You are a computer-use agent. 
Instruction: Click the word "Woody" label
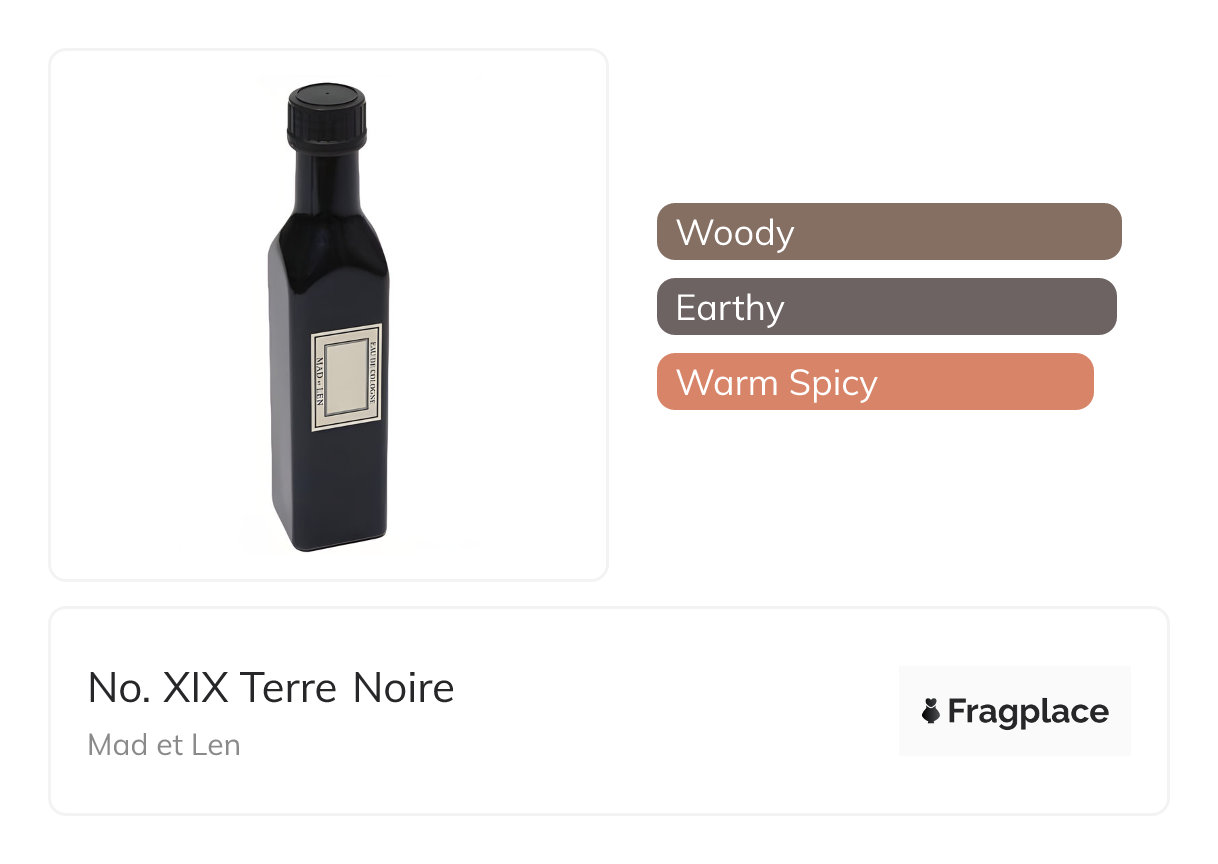coord(735,232)
